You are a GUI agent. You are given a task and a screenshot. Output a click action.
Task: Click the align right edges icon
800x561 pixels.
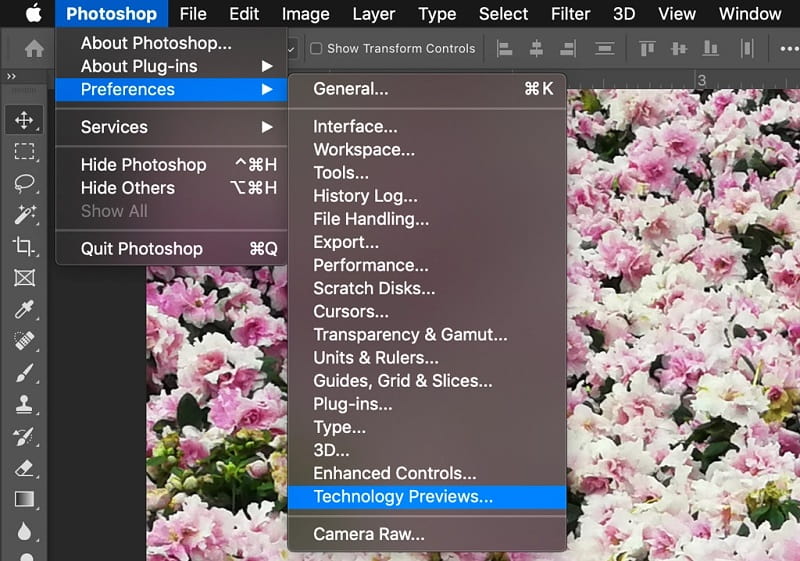click(x=568, y=49)
